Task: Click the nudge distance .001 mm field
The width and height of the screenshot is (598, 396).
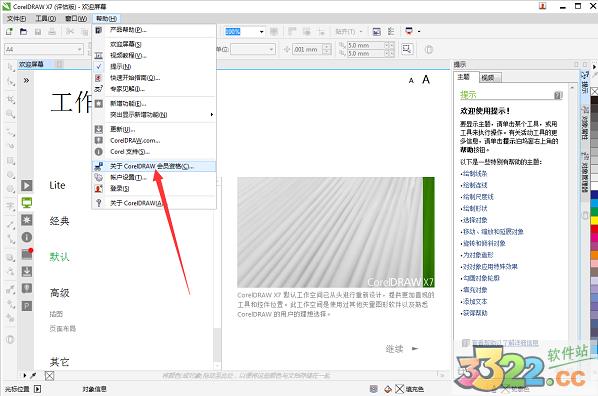Action: [307, 49]
